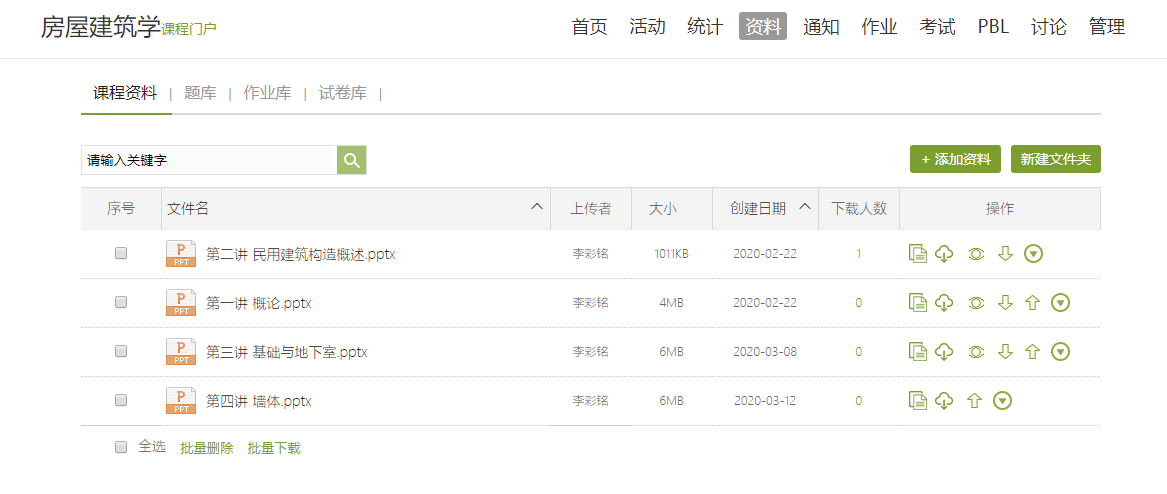Download 第一讲 概论.pptx via cloud icon
This screenshot has width=1167, height=494.
[944, 303]
